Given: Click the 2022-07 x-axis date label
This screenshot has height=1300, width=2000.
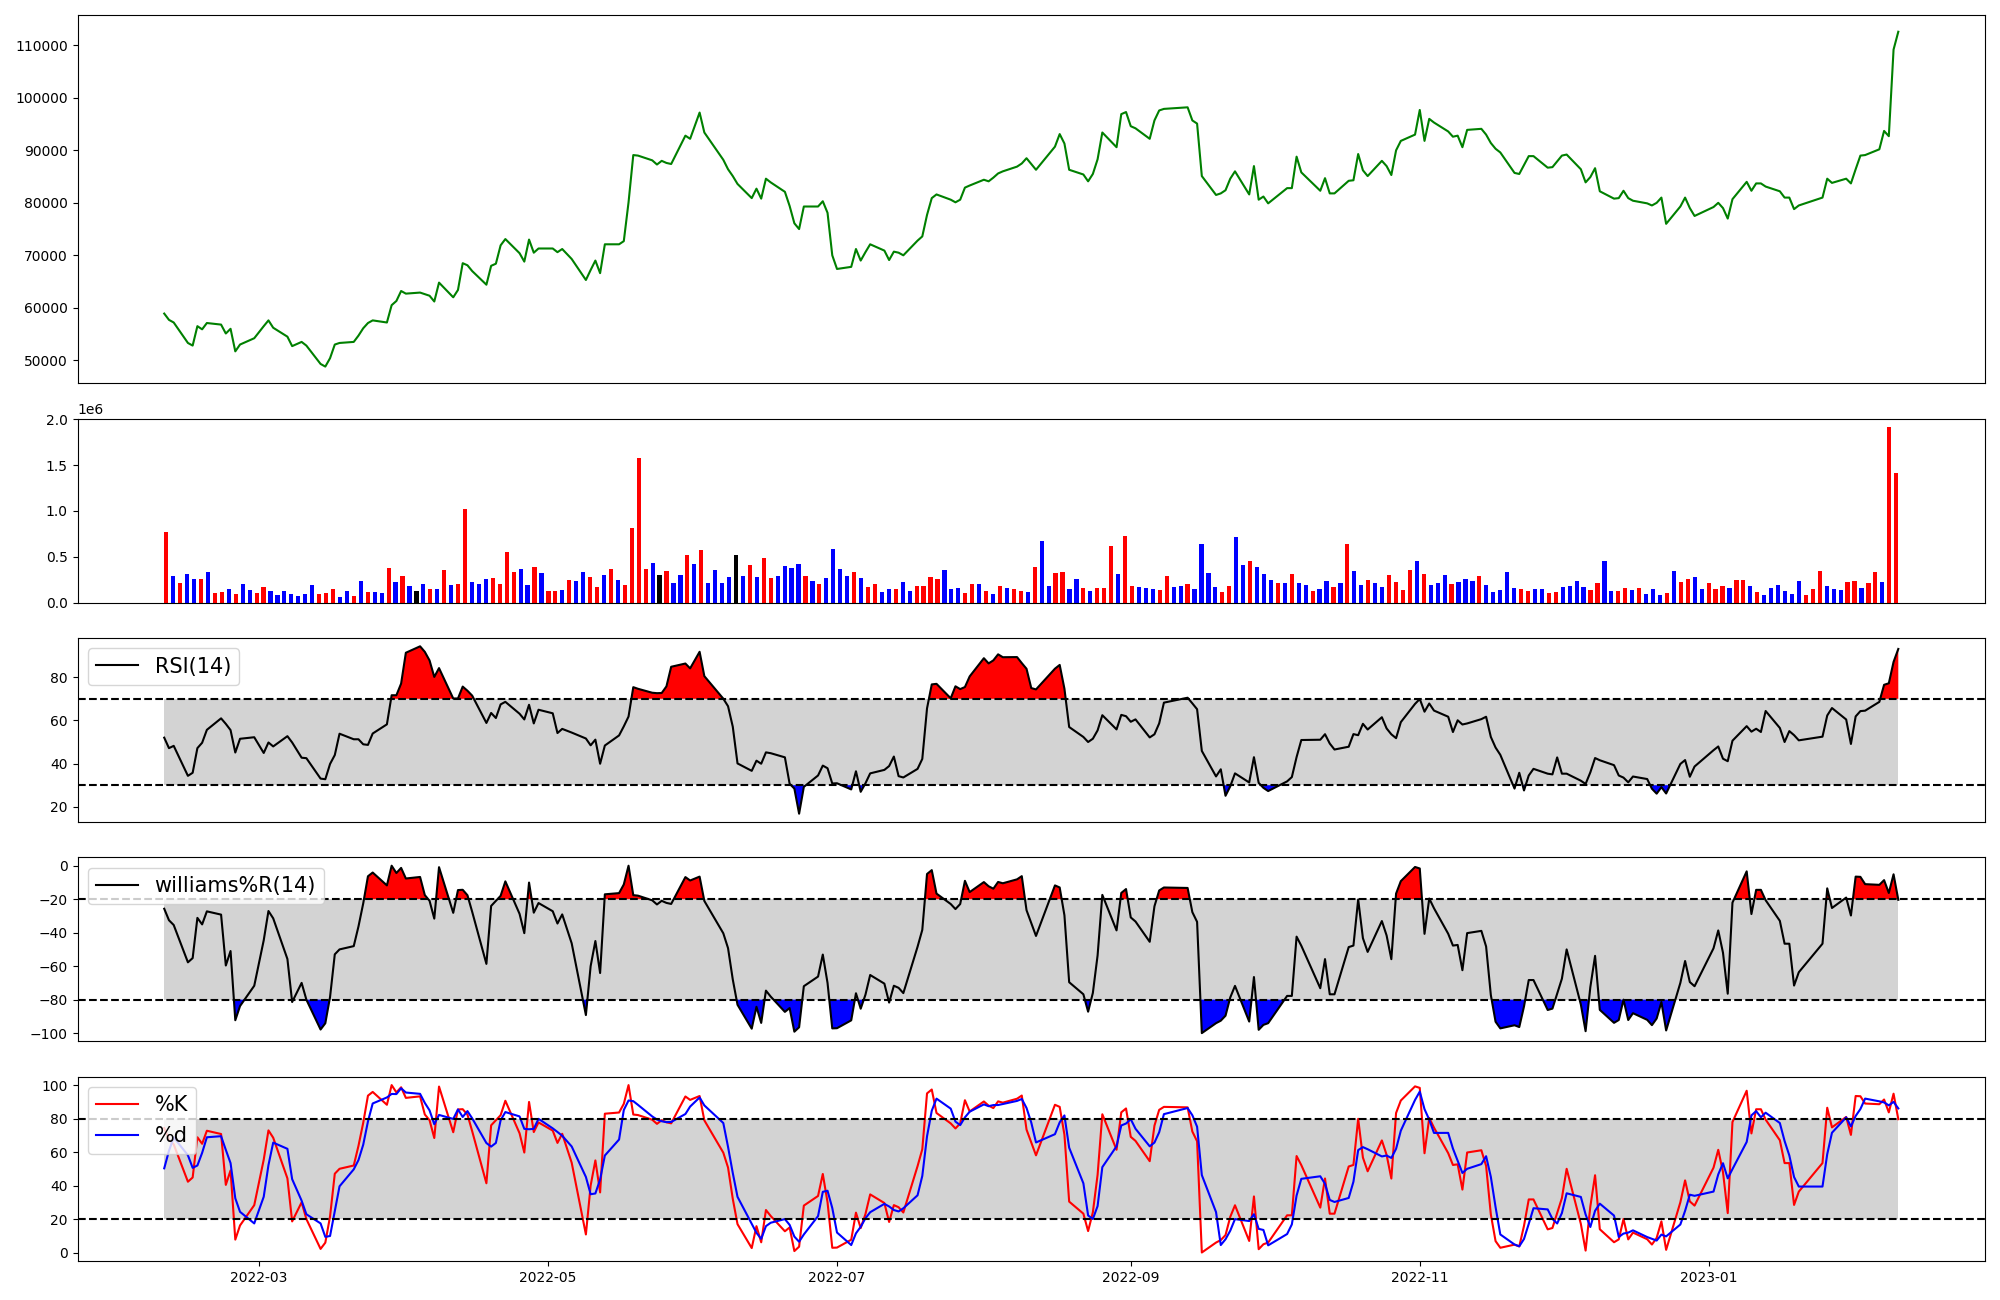Looking at the screenshot, I should point(836,1276).
